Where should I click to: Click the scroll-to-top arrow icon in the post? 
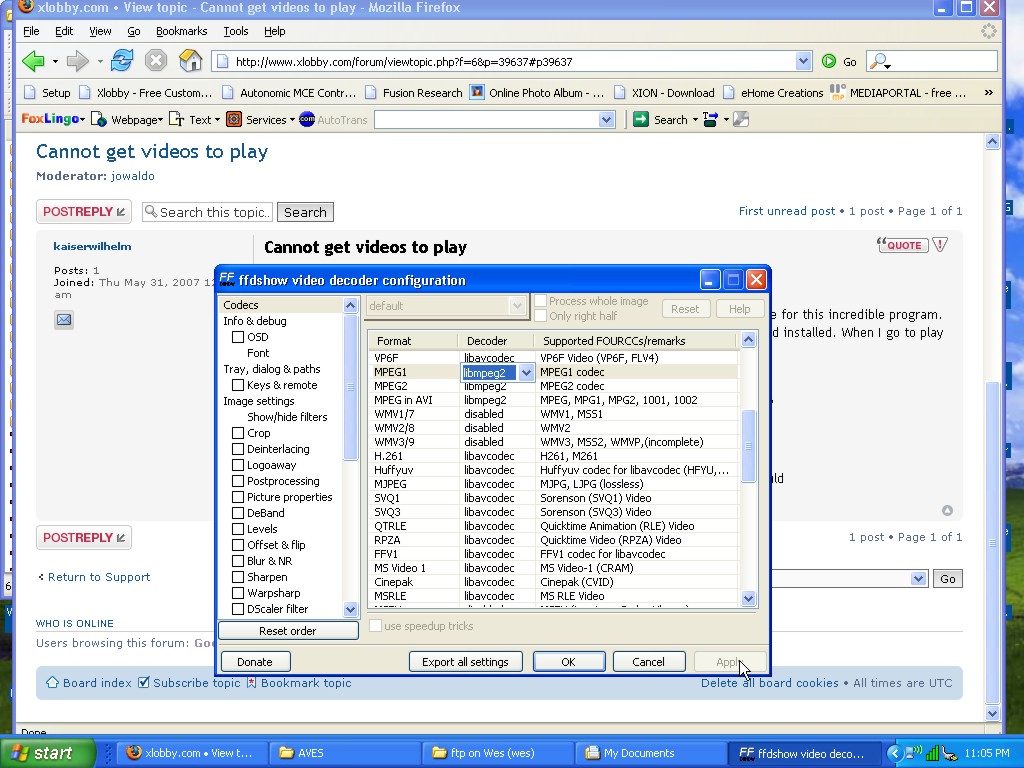pos(948,511)
